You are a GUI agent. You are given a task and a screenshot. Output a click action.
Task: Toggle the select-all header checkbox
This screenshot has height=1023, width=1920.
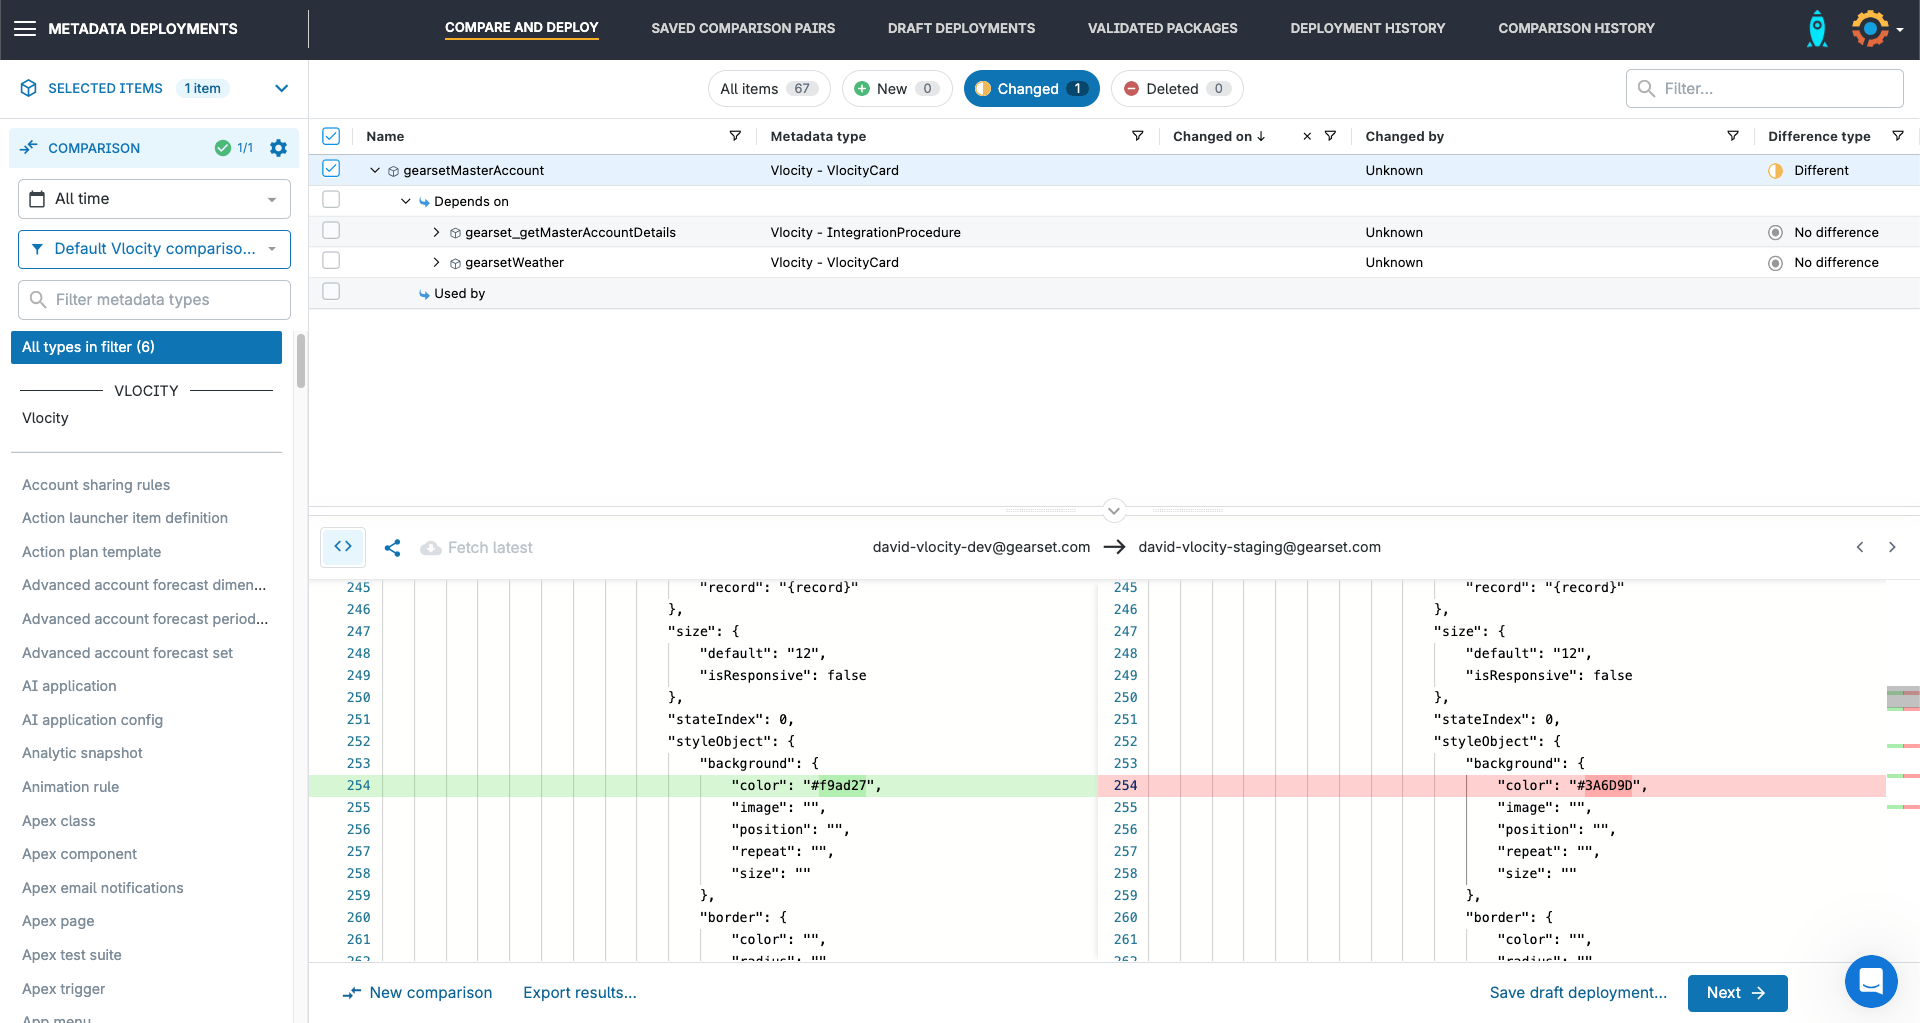(x=331, y=136)
